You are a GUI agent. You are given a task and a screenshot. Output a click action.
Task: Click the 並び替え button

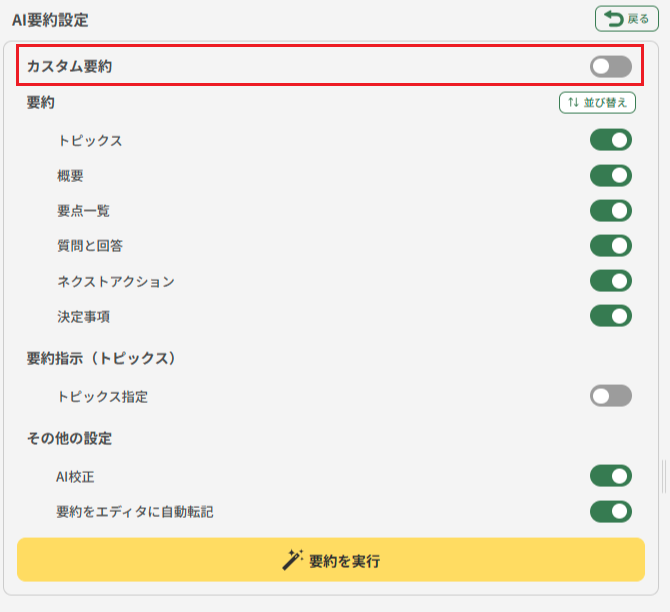coord(597,102)
